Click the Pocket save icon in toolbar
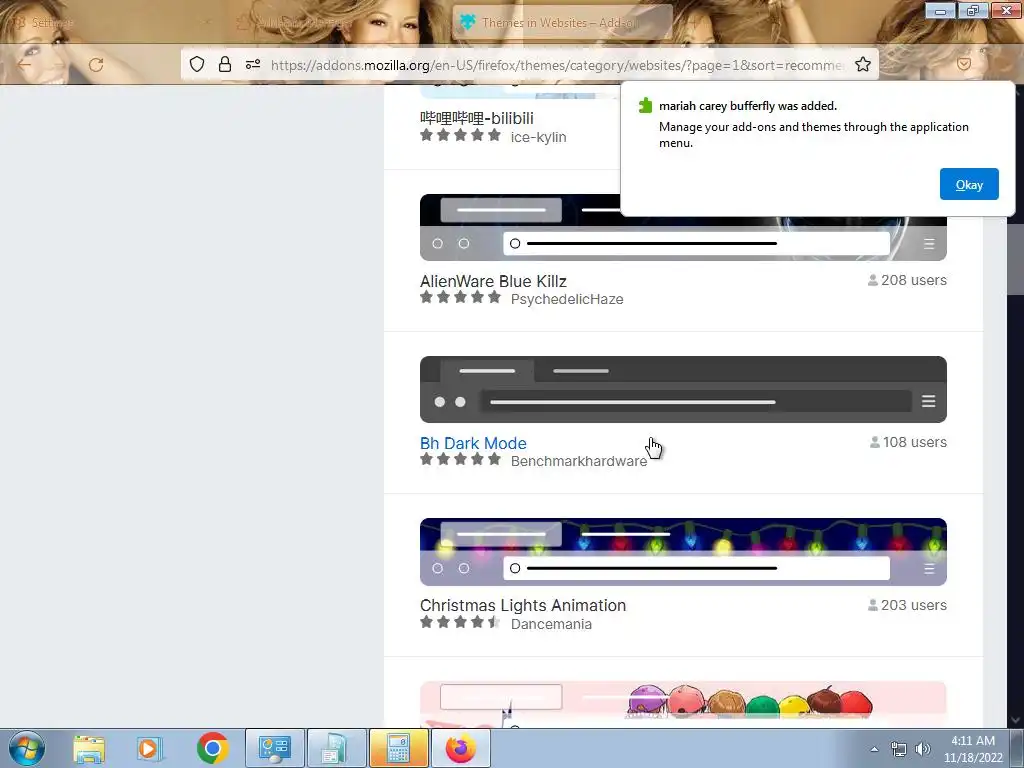The height and width of the screenshot is (768, 1024). [963, 64]
